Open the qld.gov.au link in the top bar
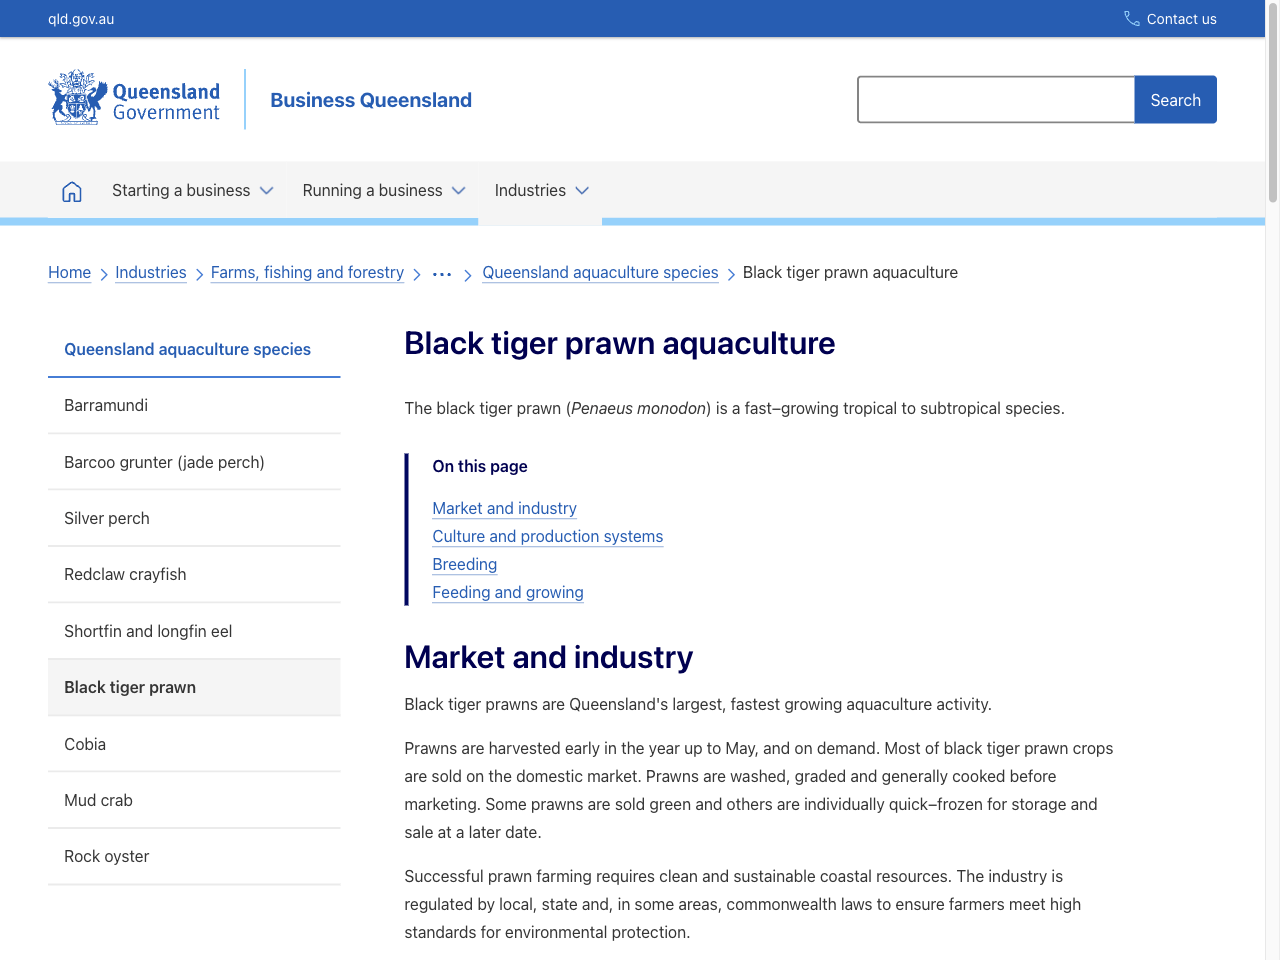 pos(78,18)
